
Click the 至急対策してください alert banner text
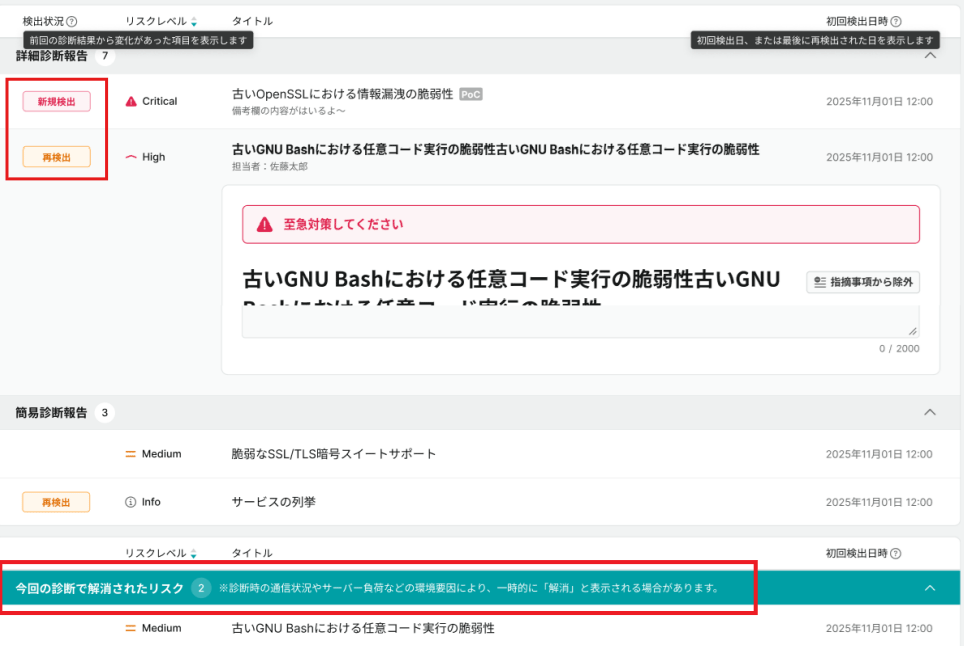click(343, 224)
